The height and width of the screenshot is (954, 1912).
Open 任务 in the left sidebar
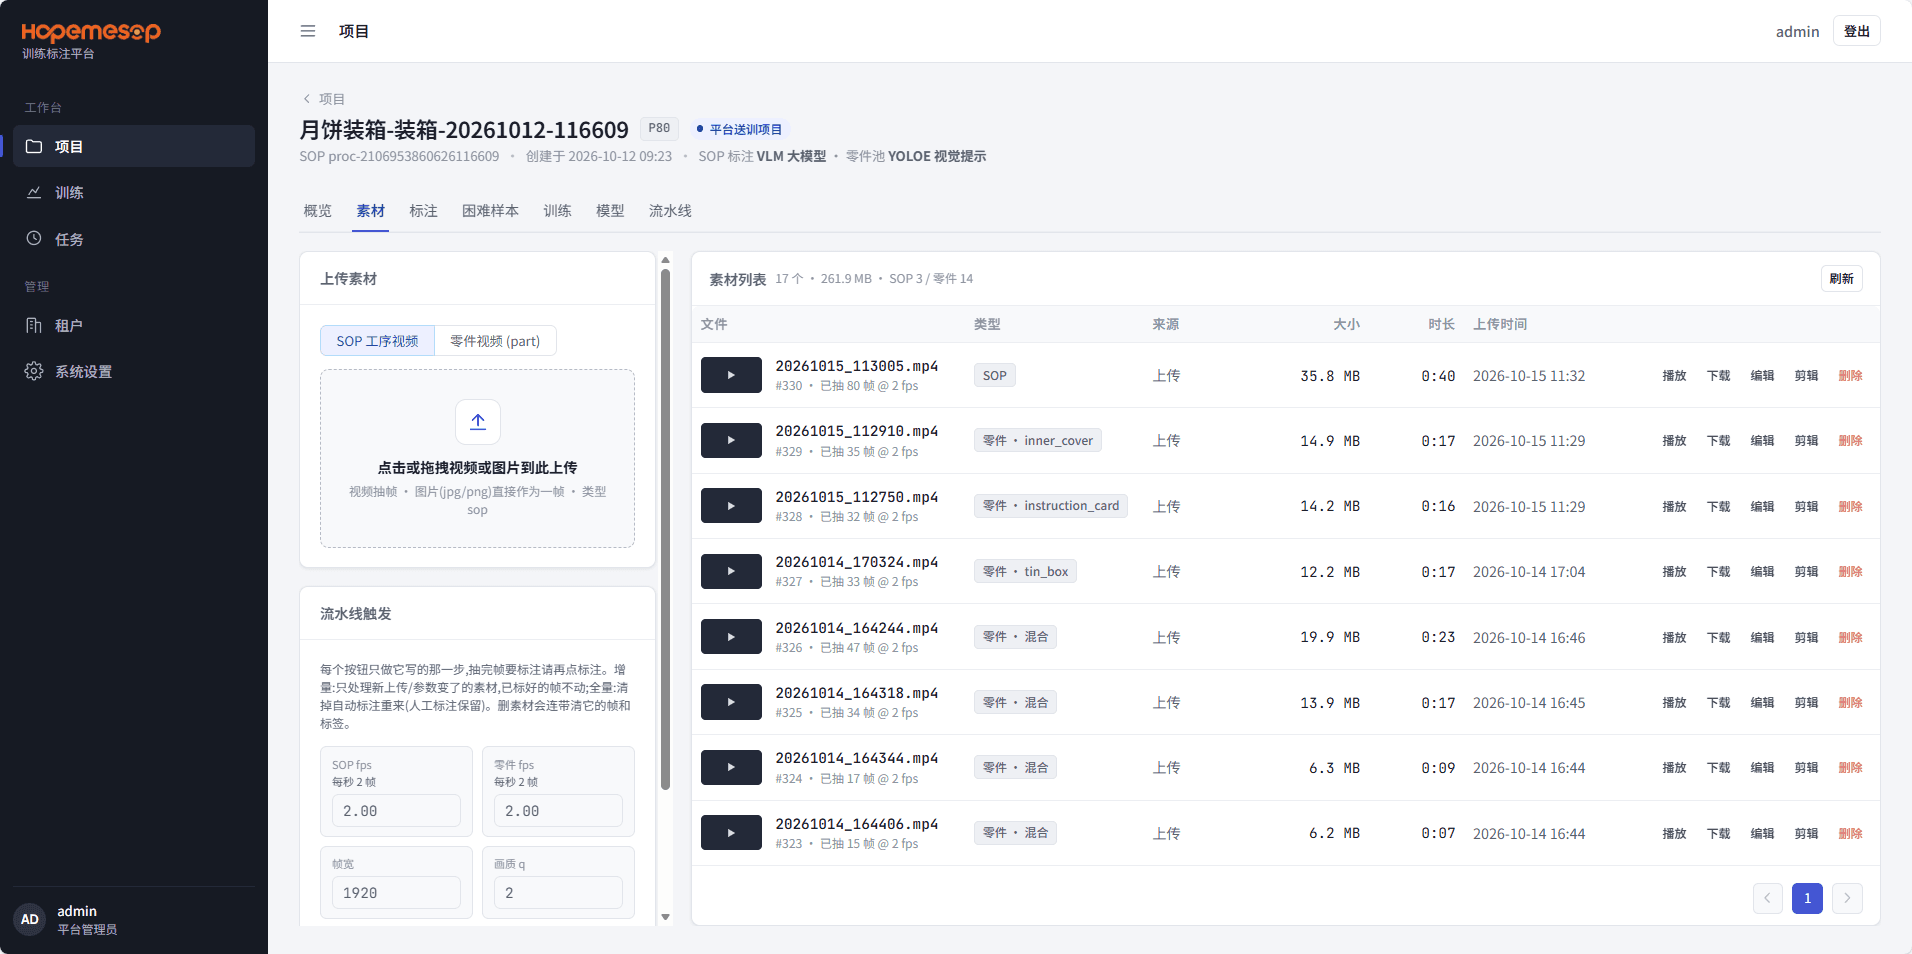pos(134,239)
